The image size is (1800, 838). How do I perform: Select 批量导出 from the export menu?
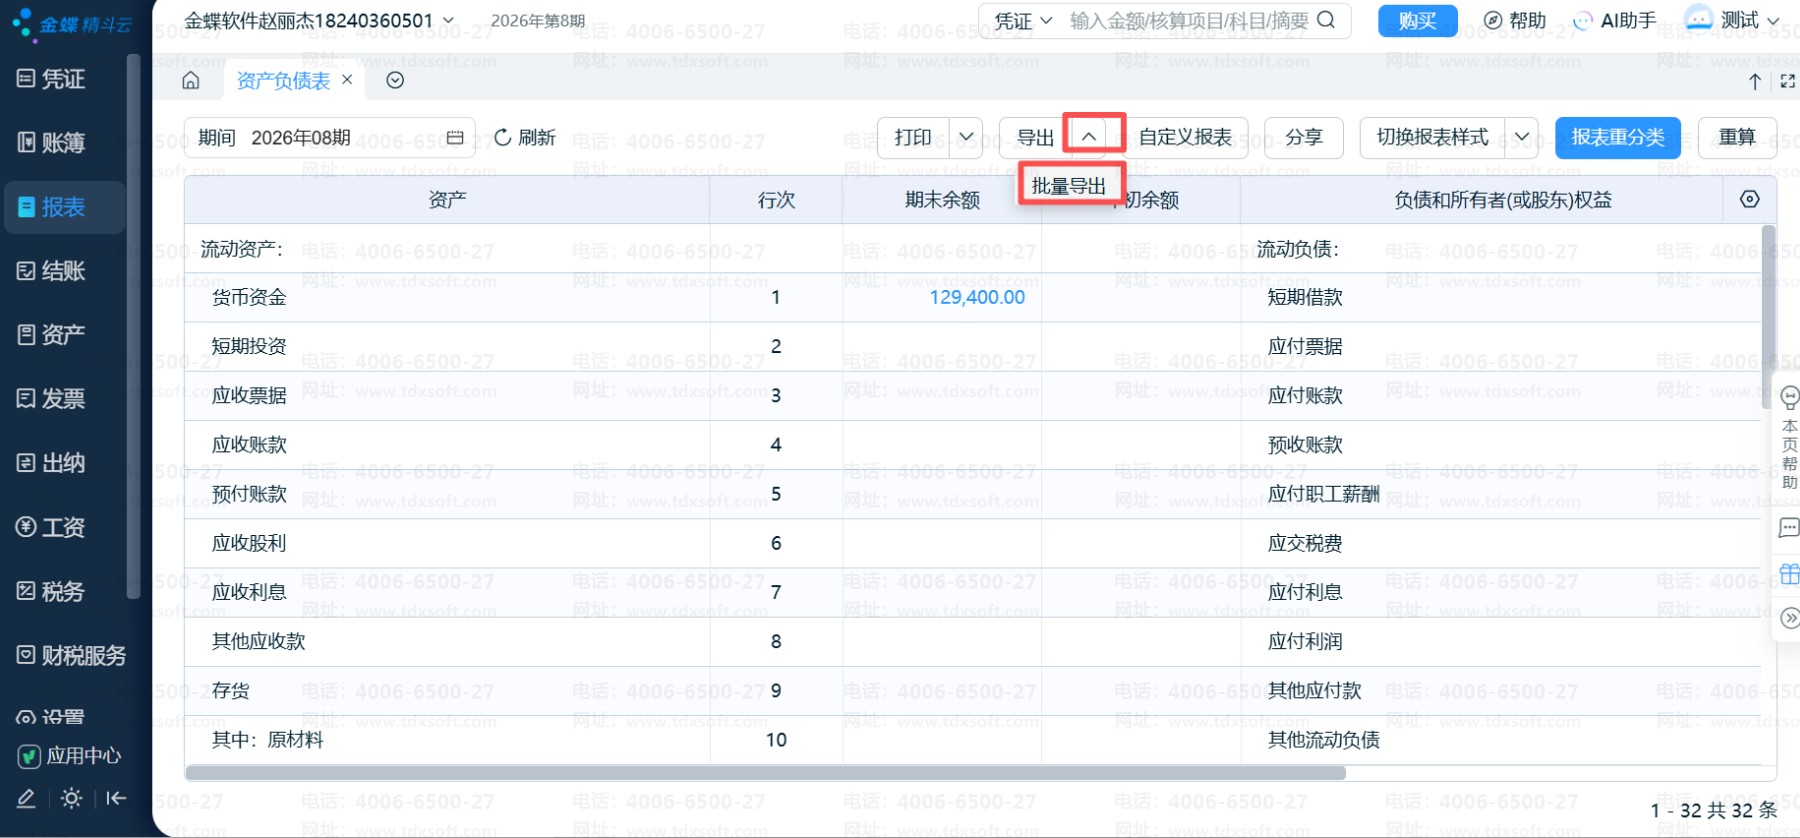1069,186
